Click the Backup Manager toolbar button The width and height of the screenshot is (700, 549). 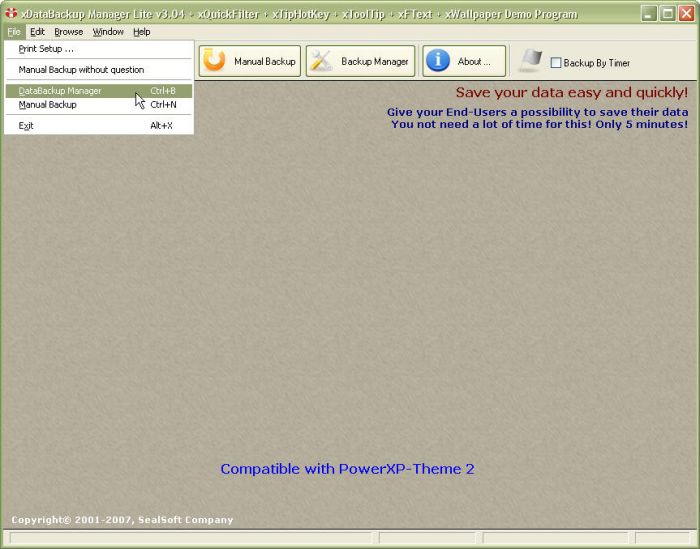361,61
